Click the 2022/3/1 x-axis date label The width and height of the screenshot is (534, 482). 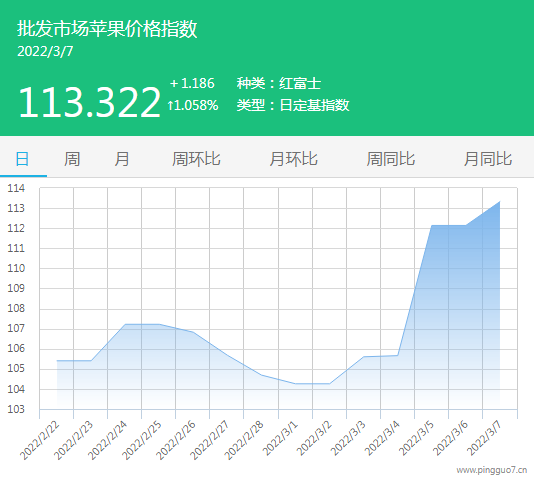(x=281, y=438)
